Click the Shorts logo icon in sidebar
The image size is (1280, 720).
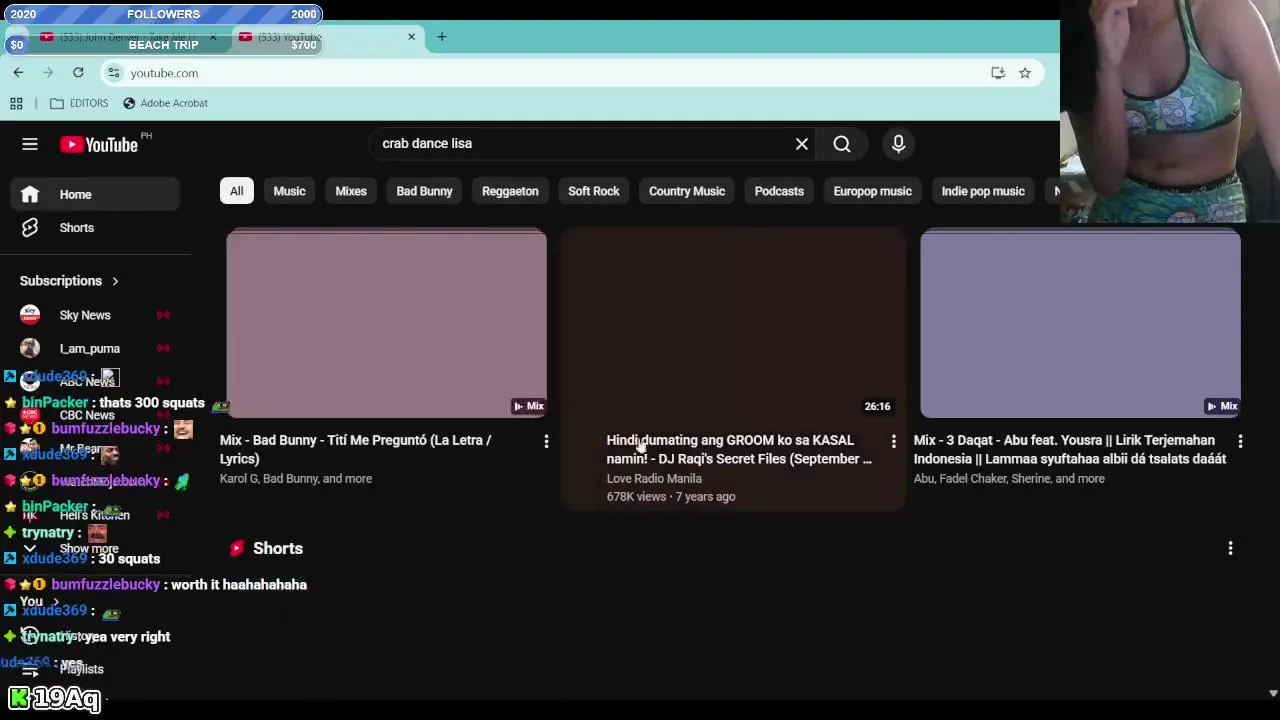point(30,228)
